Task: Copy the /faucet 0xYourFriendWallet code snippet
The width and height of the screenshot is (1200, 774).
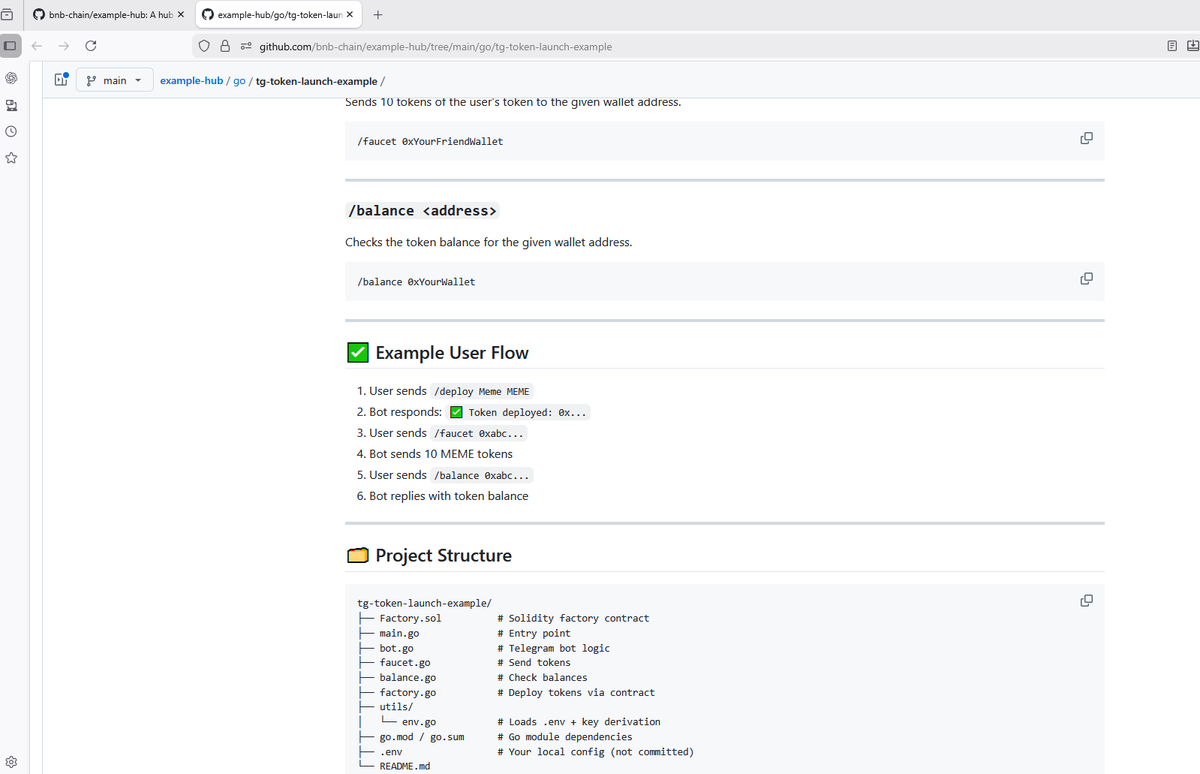Action: pos(1086,138)
